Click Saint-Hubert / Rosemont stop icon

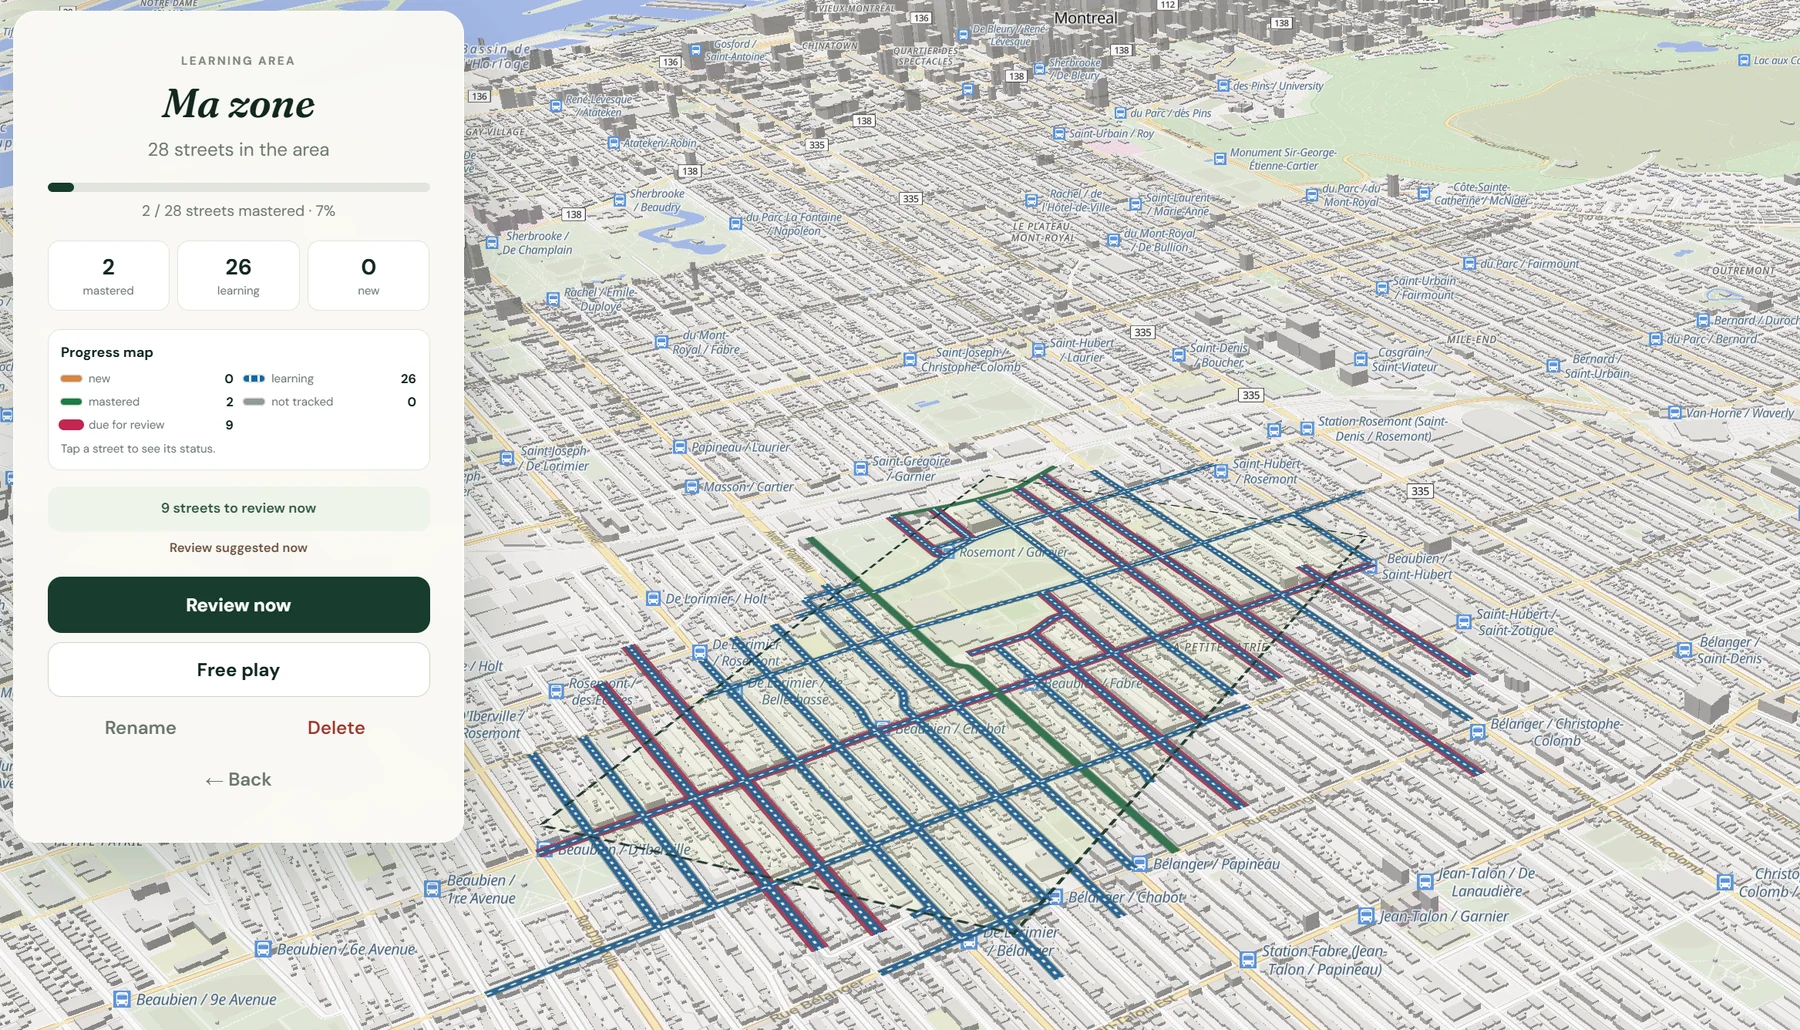click(x=1221, y=471)
